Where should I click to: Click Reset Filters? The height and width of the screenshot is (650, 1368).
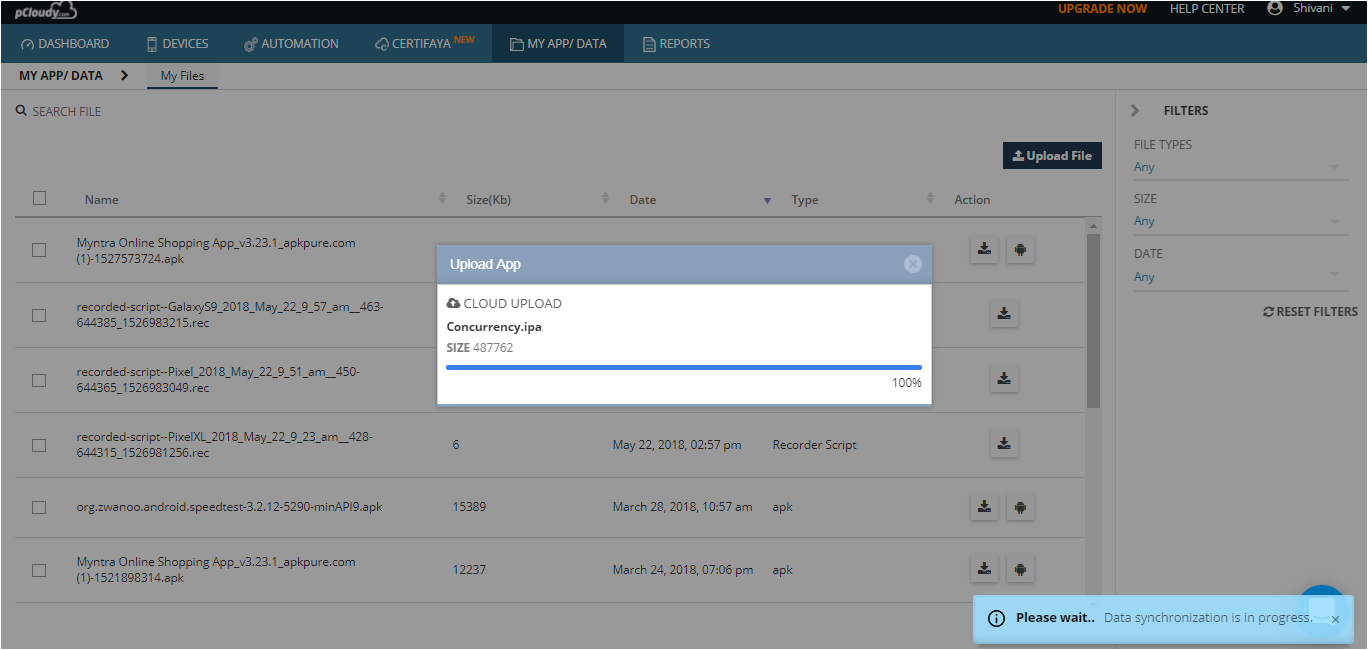coord(1310,312)
